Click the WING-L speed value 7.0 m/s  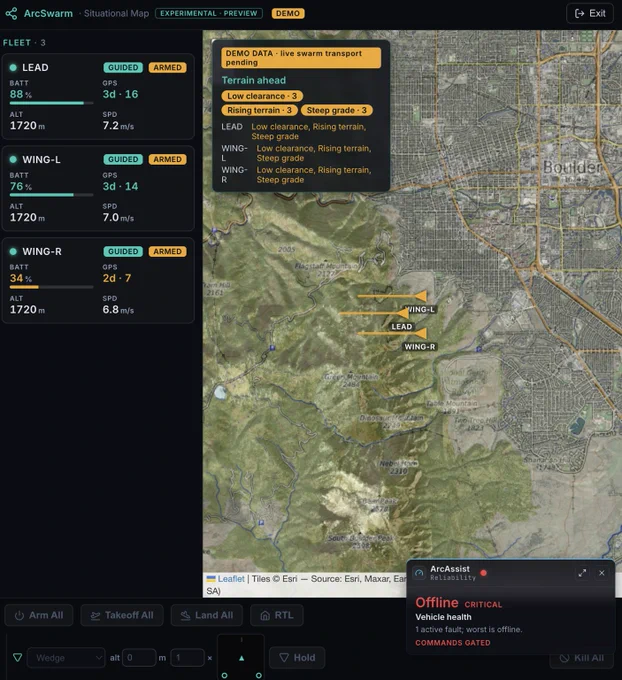118,218
